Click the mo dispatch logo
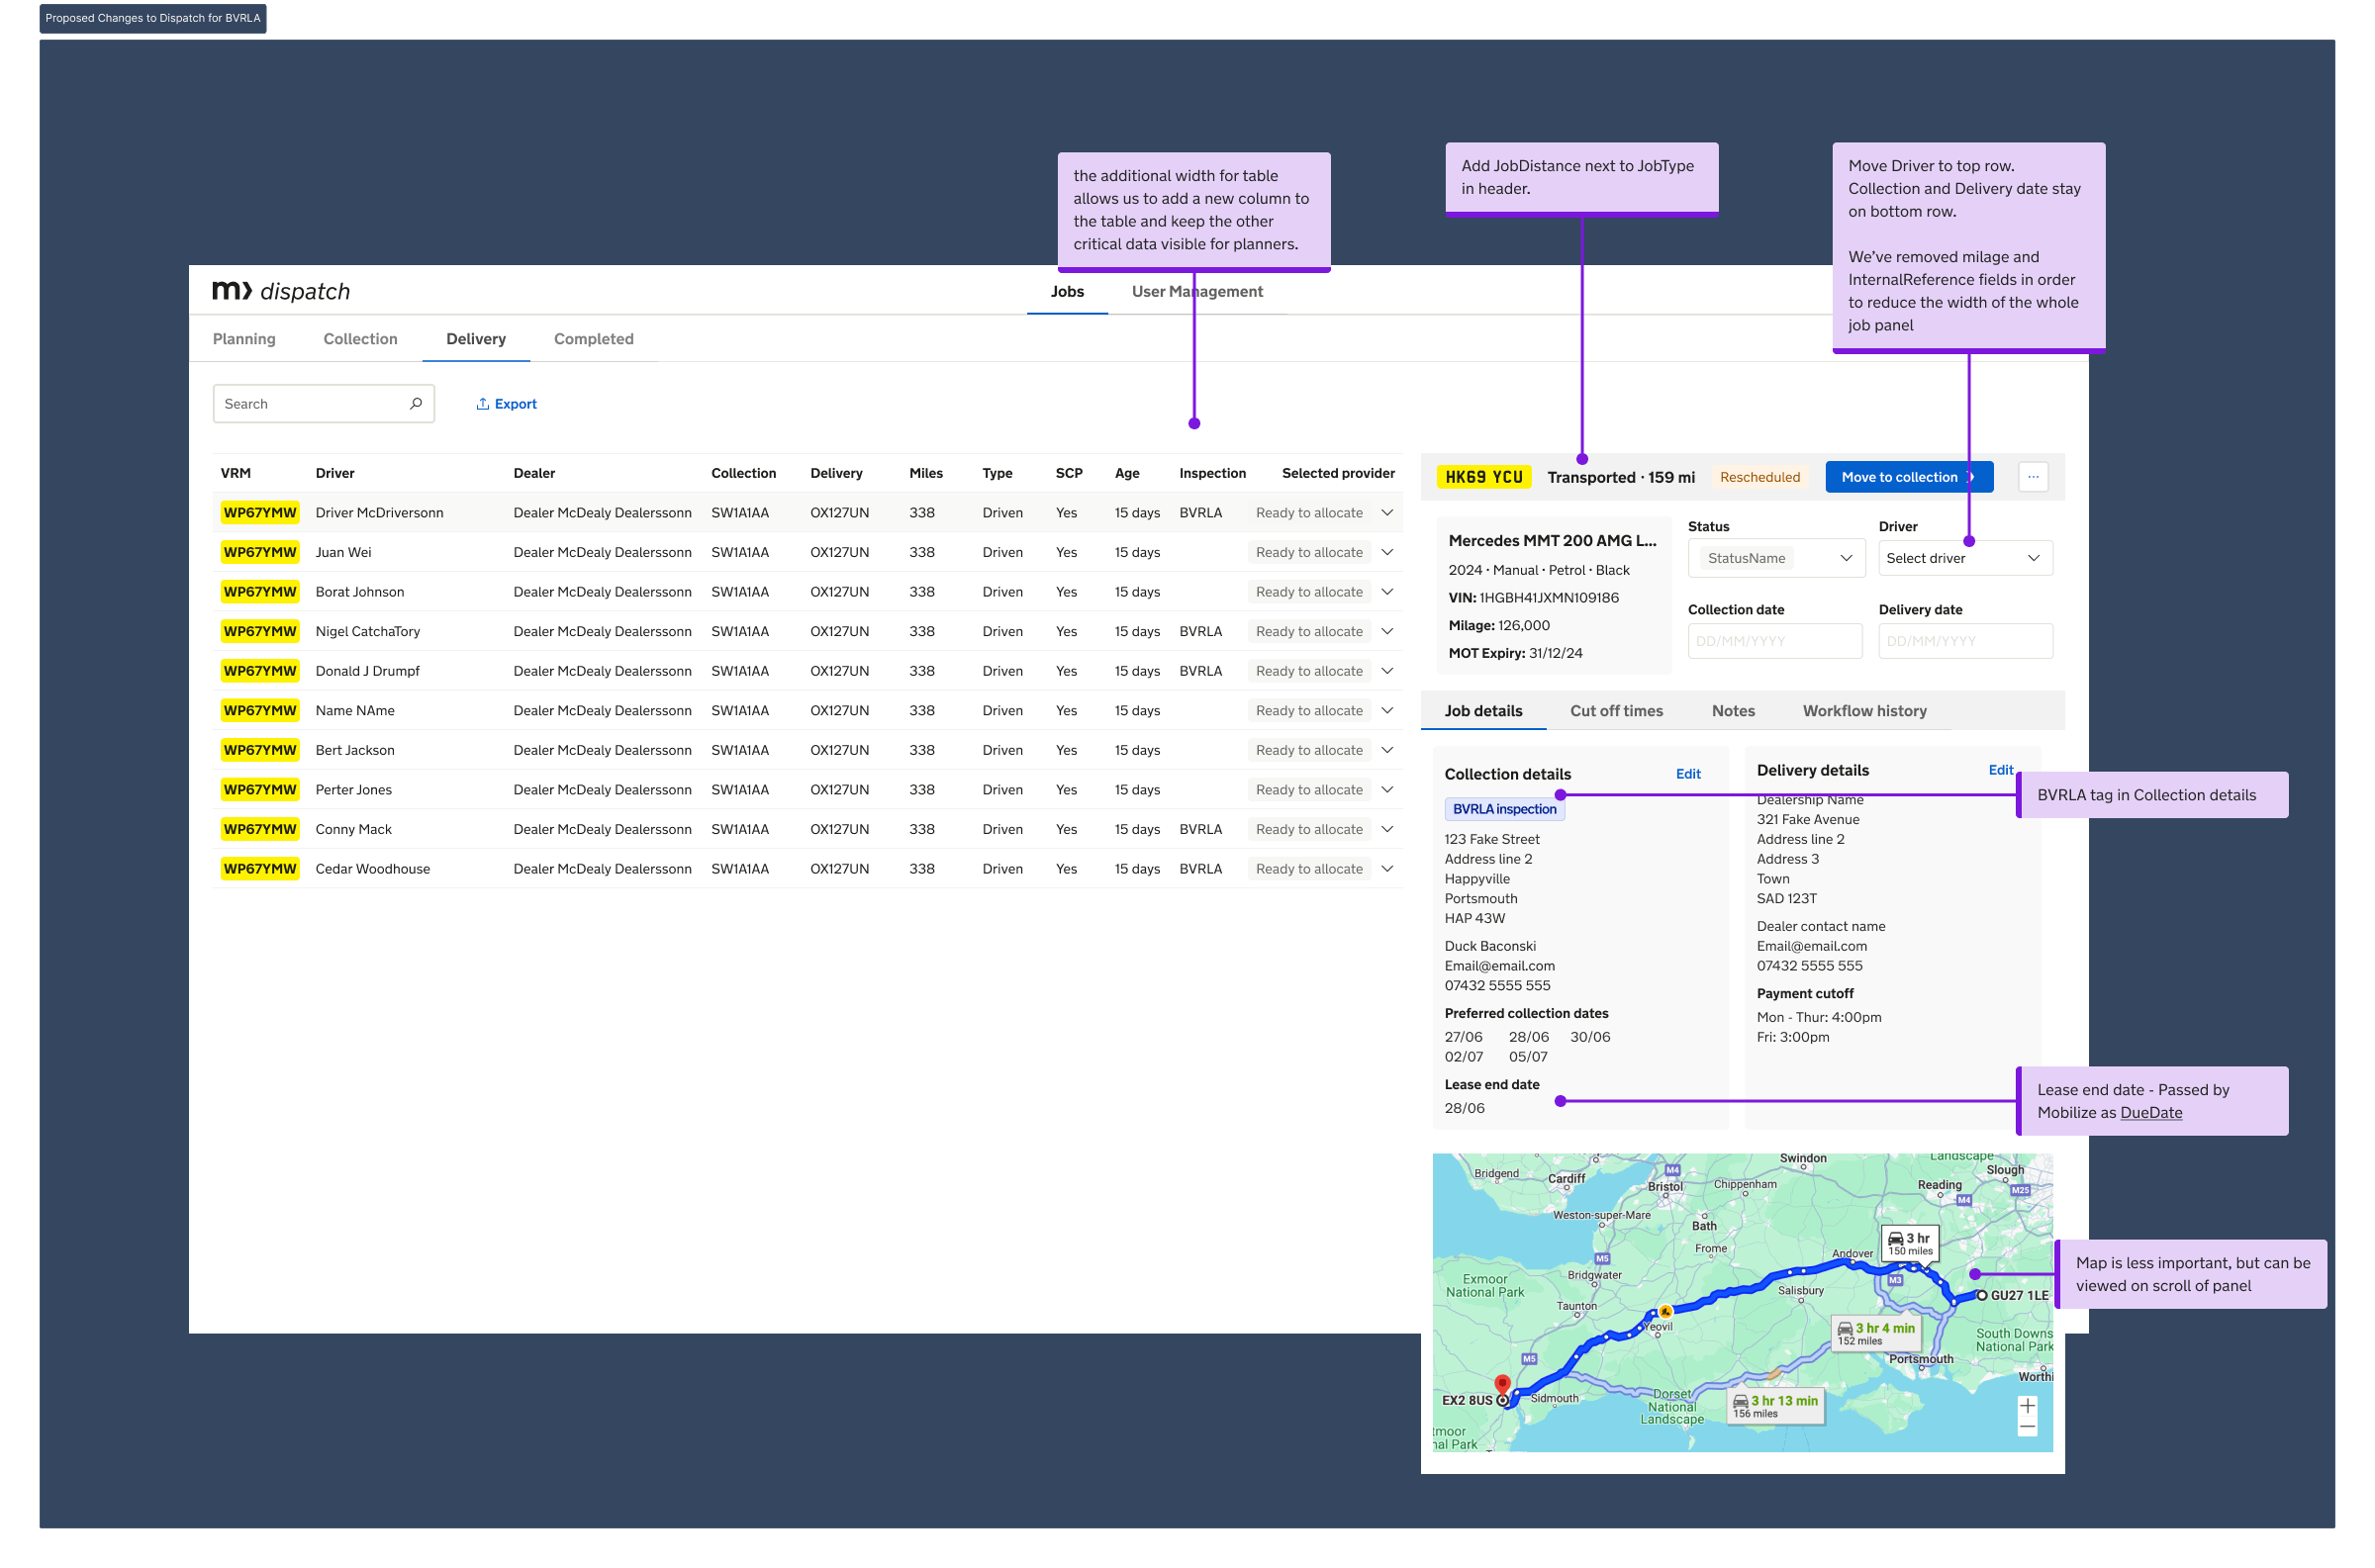 tap(281, 291)
